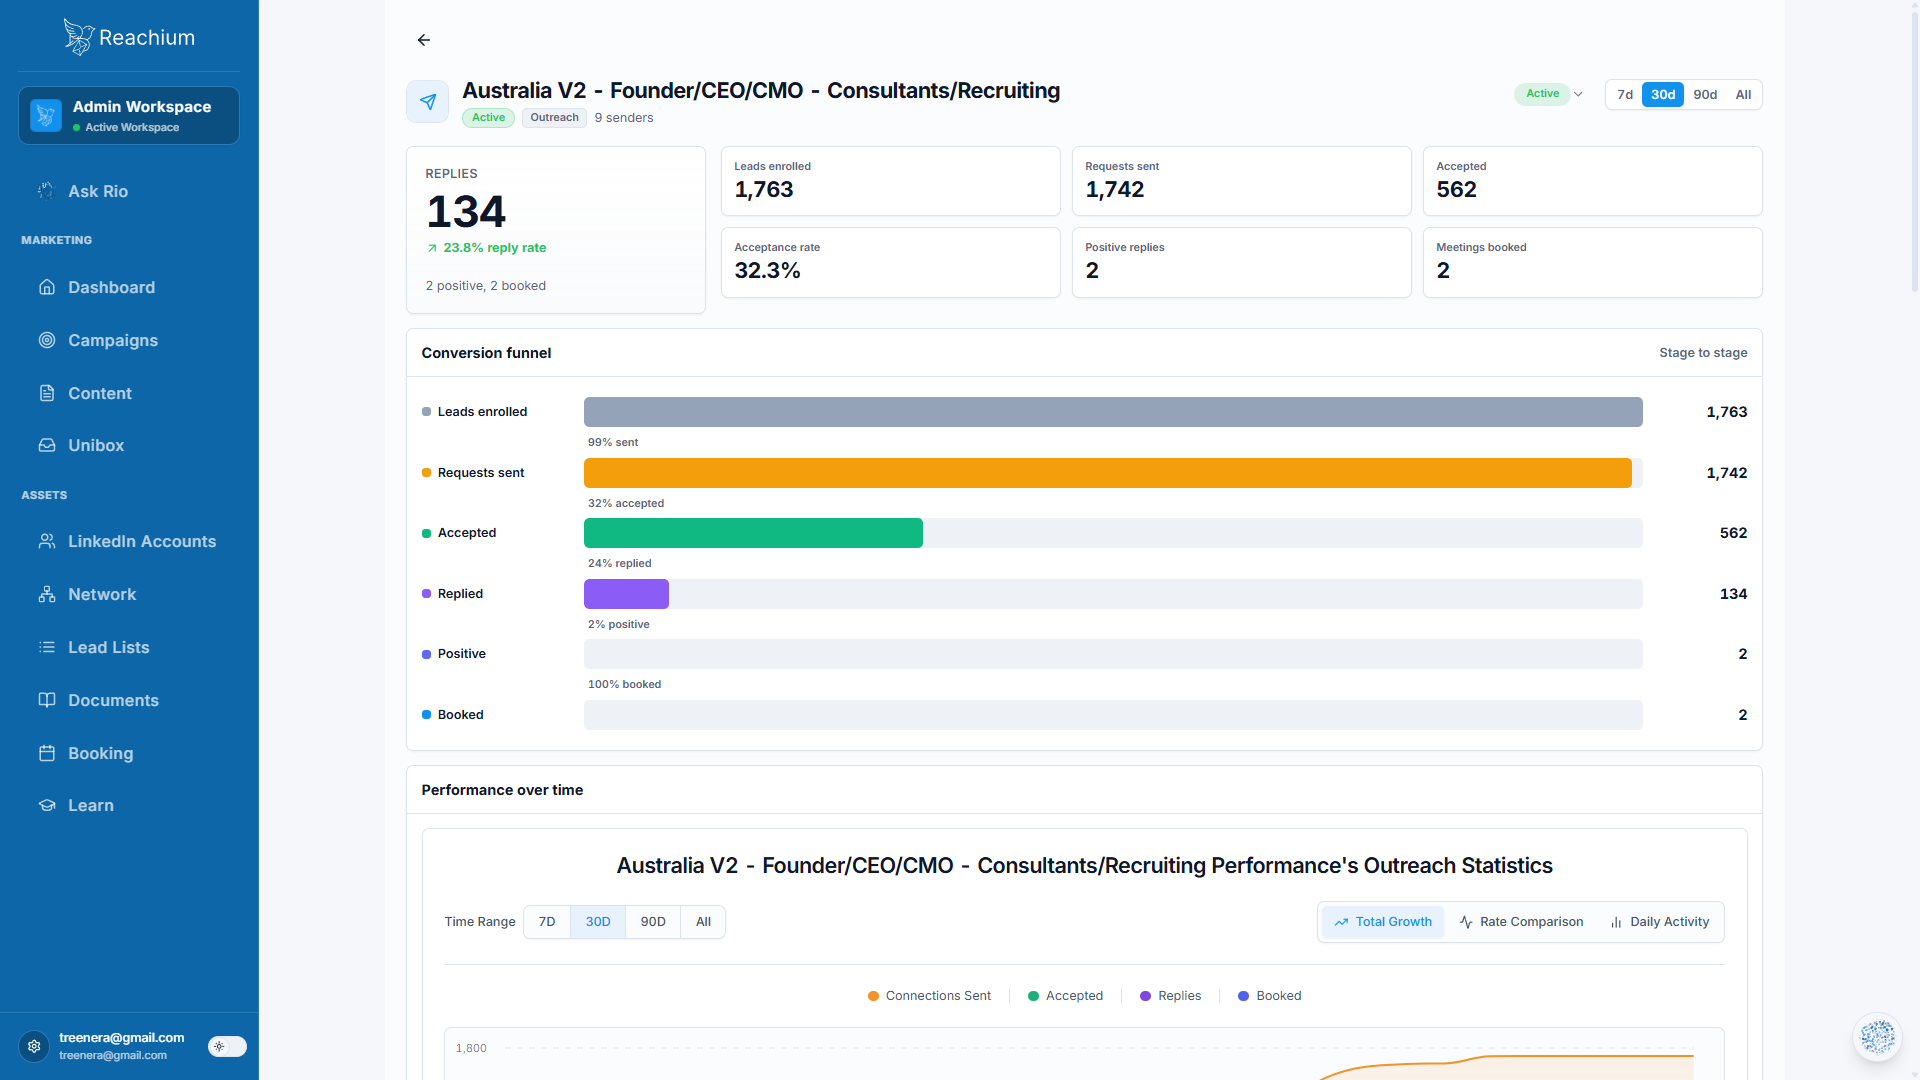Choose 7D in the chart Time Range

pyautogui.click(x=547, y=922)
